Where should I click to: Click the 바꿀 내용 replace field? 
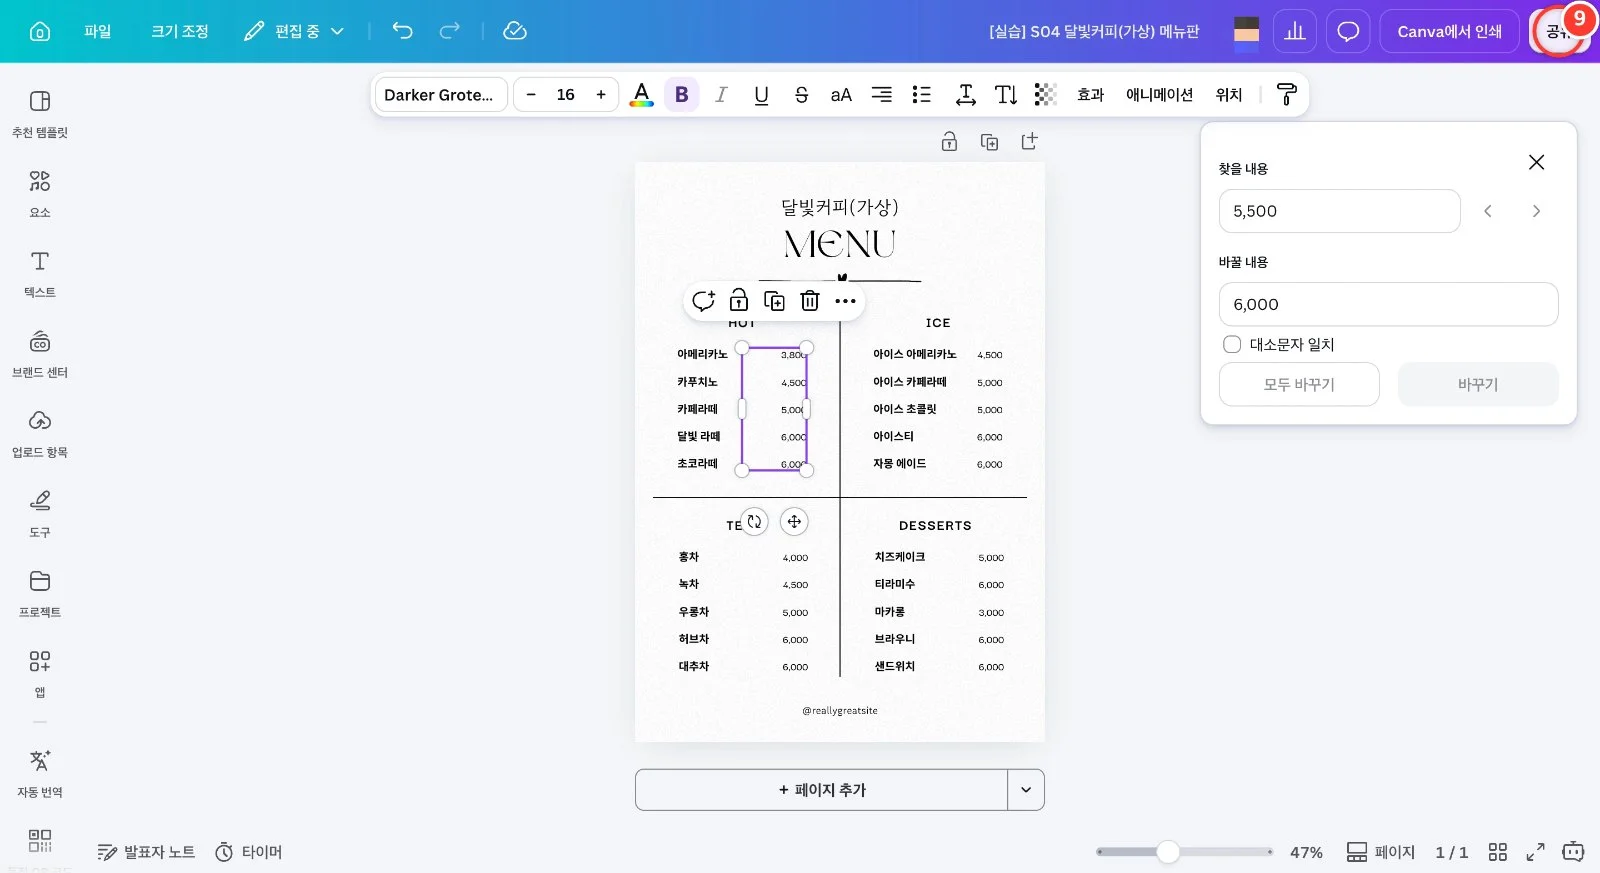[1388, 304]
